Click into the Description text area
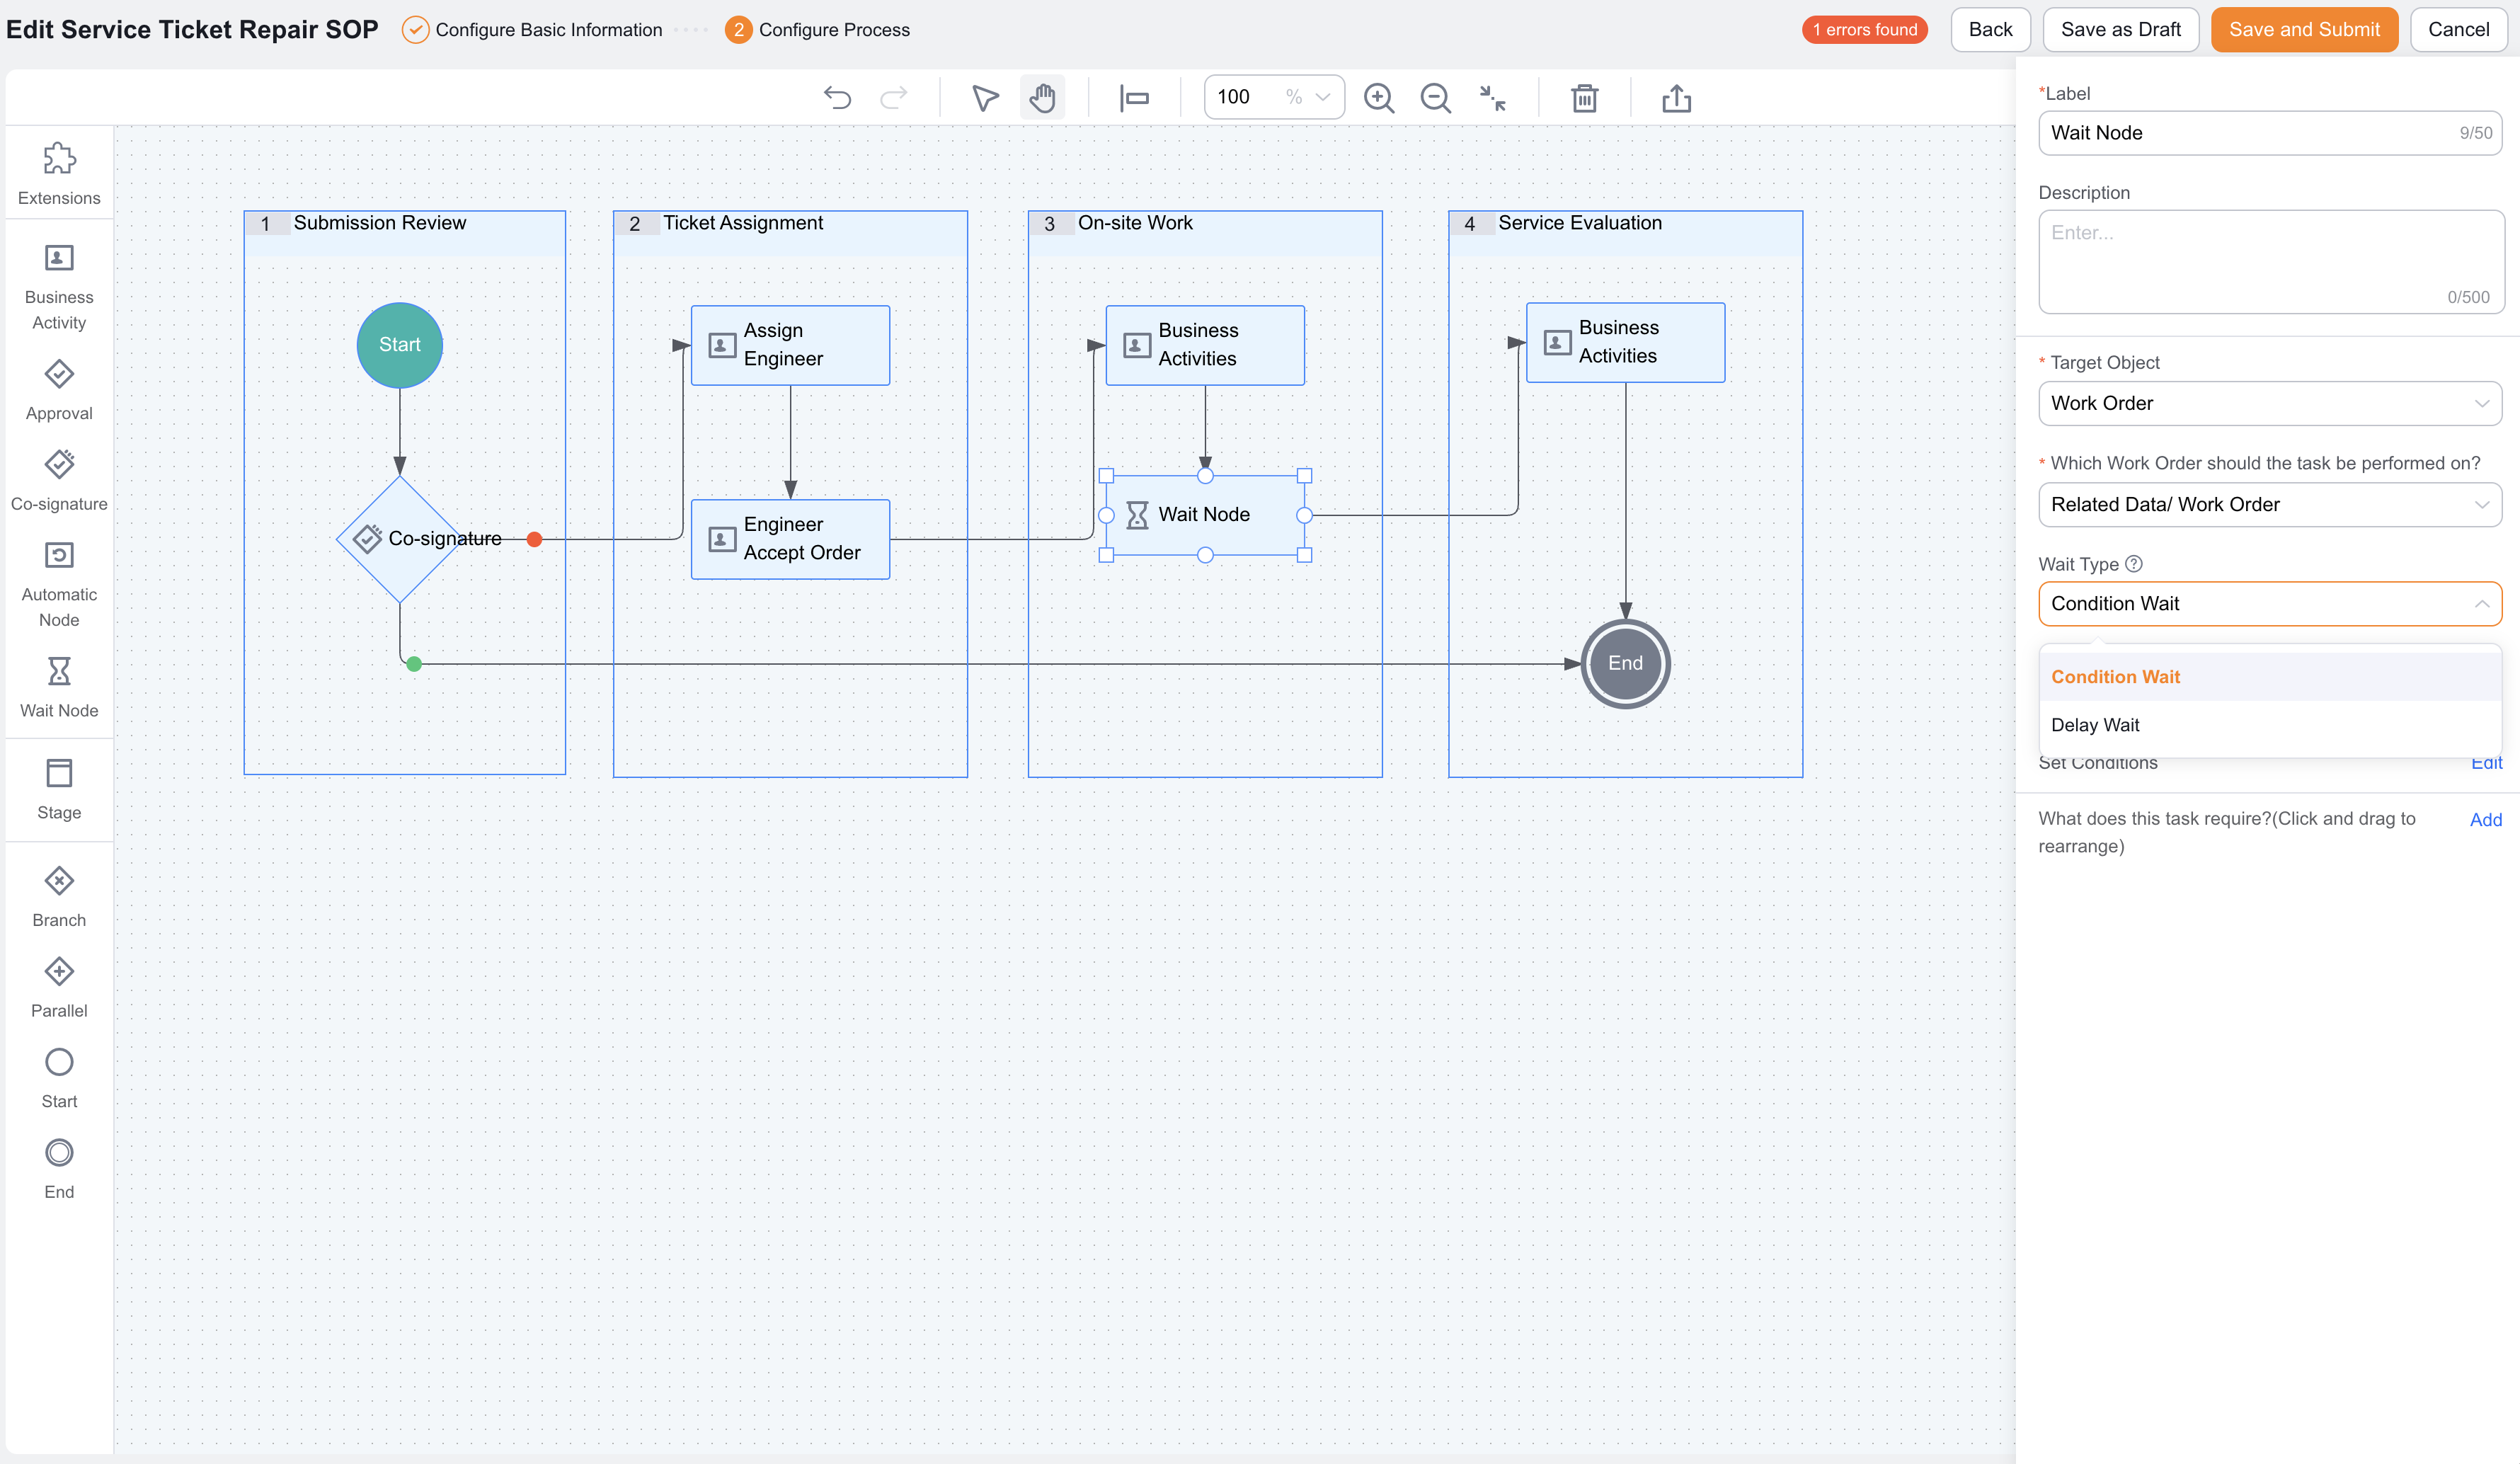Image resolution: width=2520 pixels, height=1464 pixels. pos(2270,262)
